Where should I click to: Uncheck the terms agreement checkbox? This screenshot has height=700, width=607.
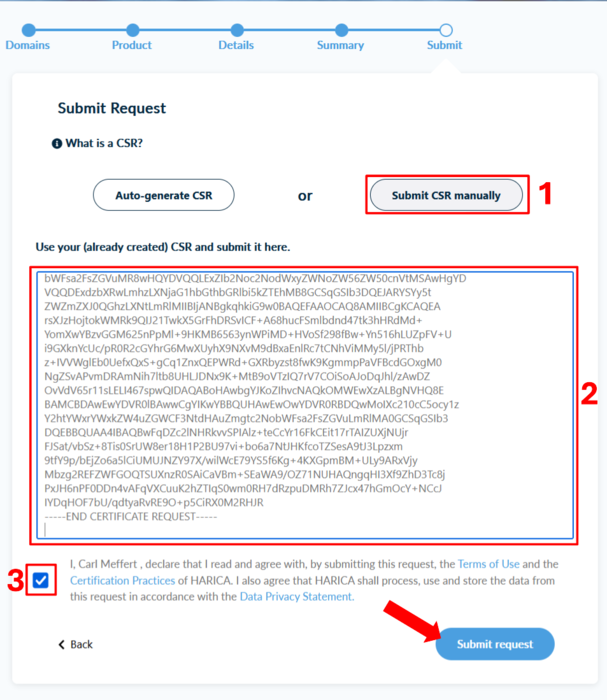tap(41, 580)
